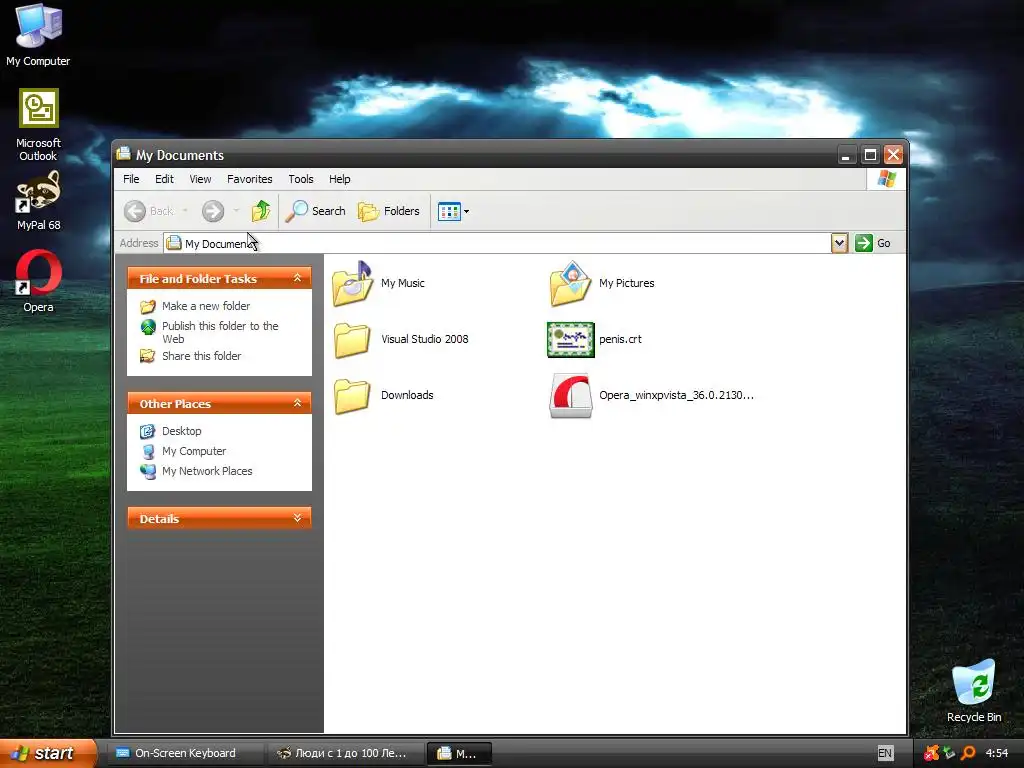
Task: Click in the Address bar field
Action: click(496, 243)
